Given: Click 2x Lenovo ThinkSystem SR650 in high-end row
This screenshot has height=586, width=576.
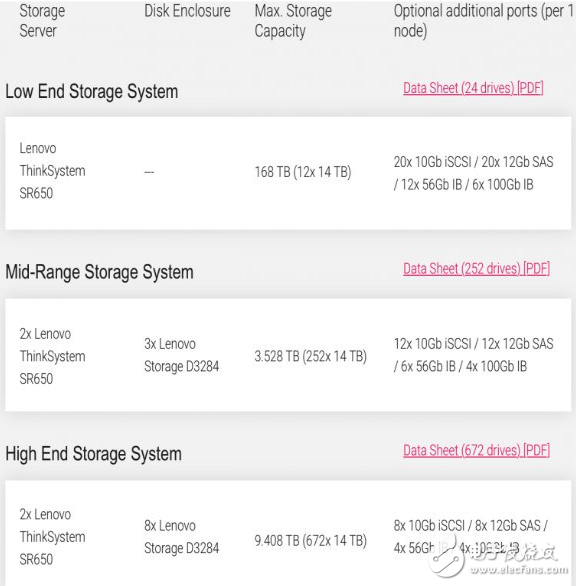Looking at the screenshot, I should (52, 537).
